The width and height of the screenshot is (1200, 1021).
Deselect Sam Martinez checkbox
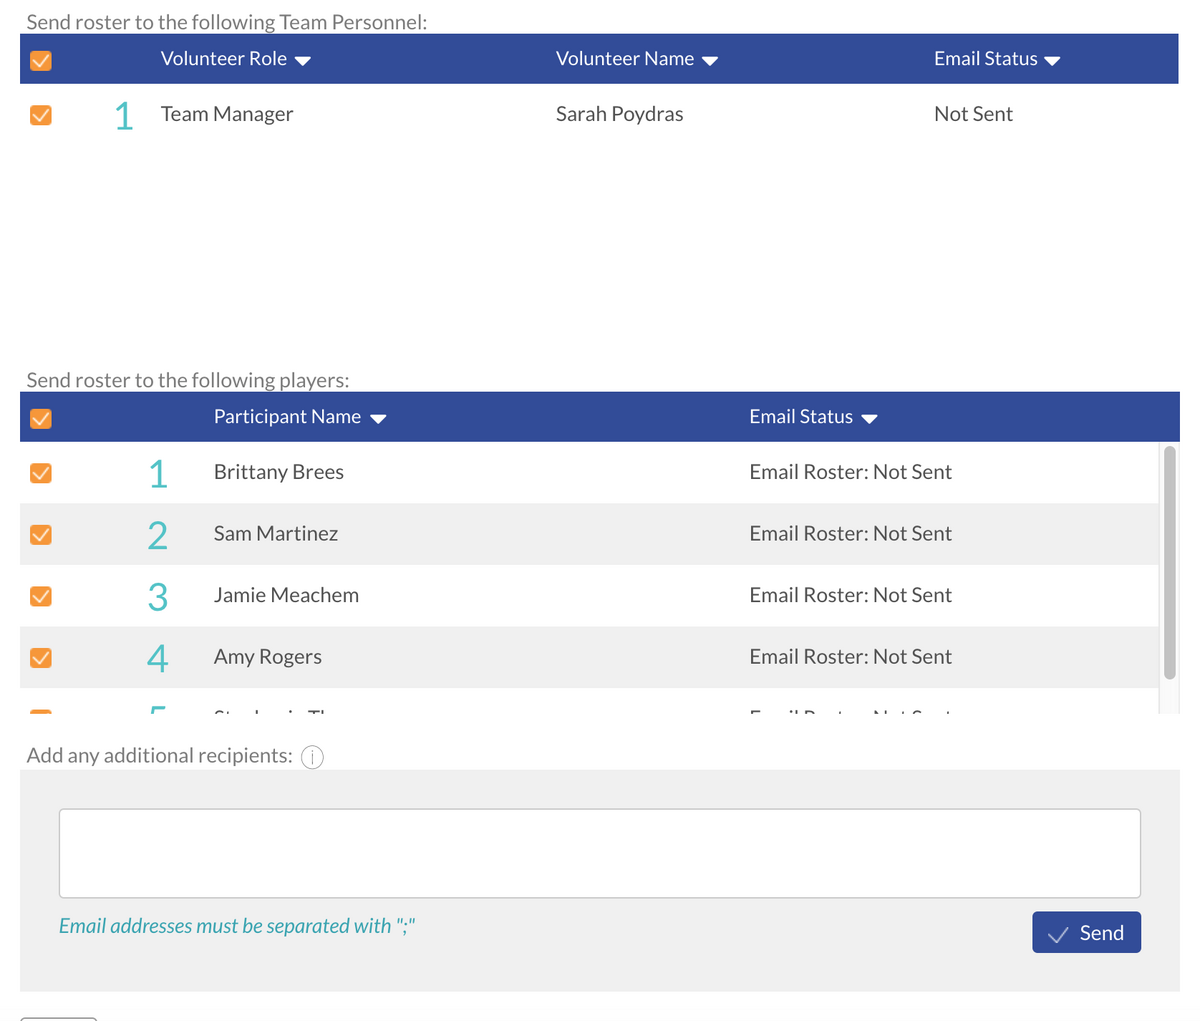click(40, 534)
